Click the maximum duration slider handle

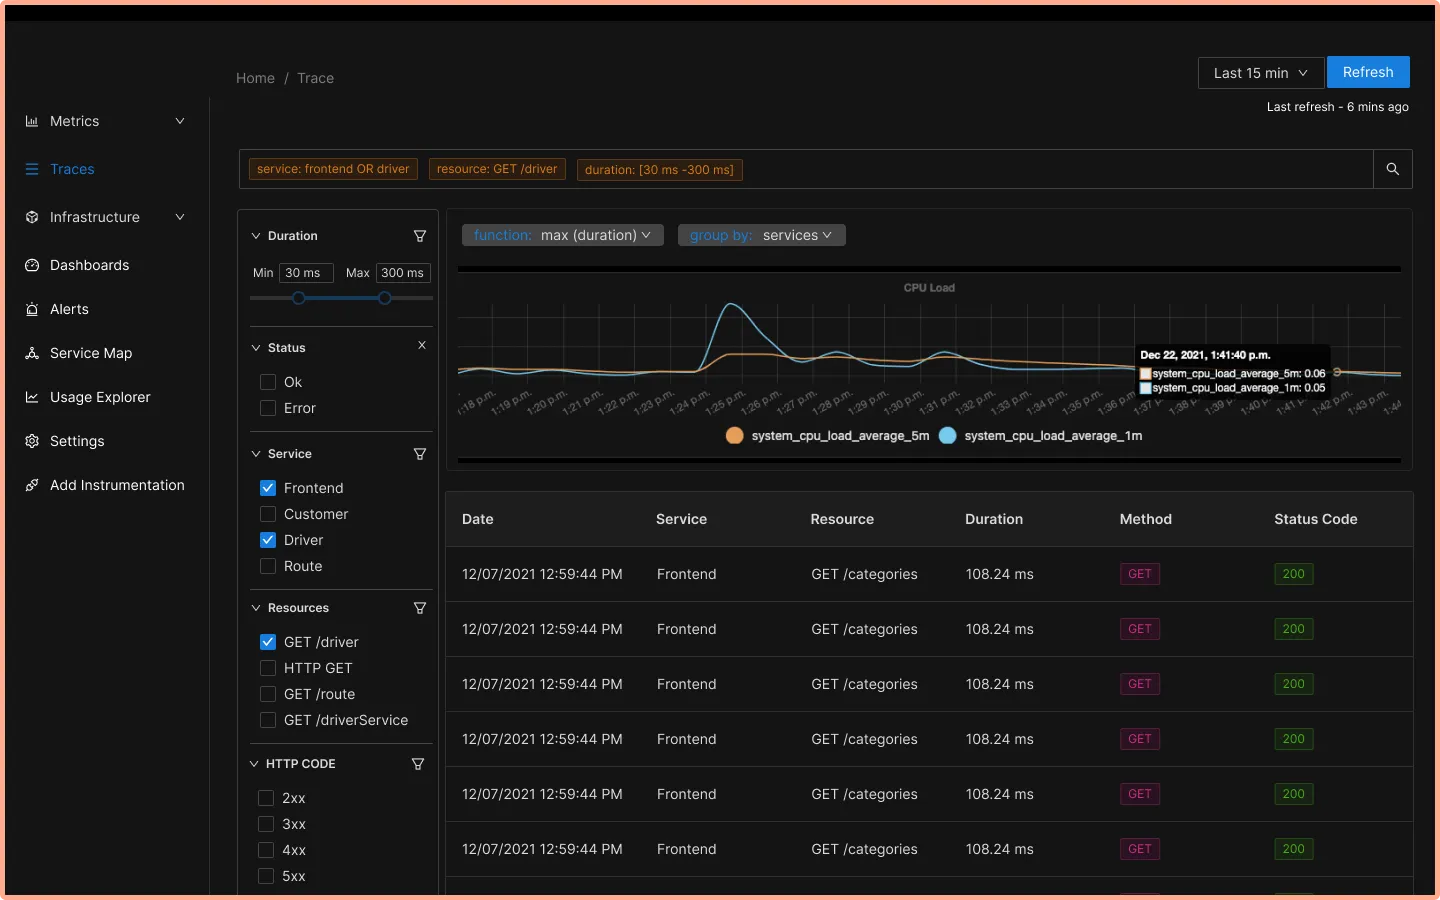coord(384,298)
